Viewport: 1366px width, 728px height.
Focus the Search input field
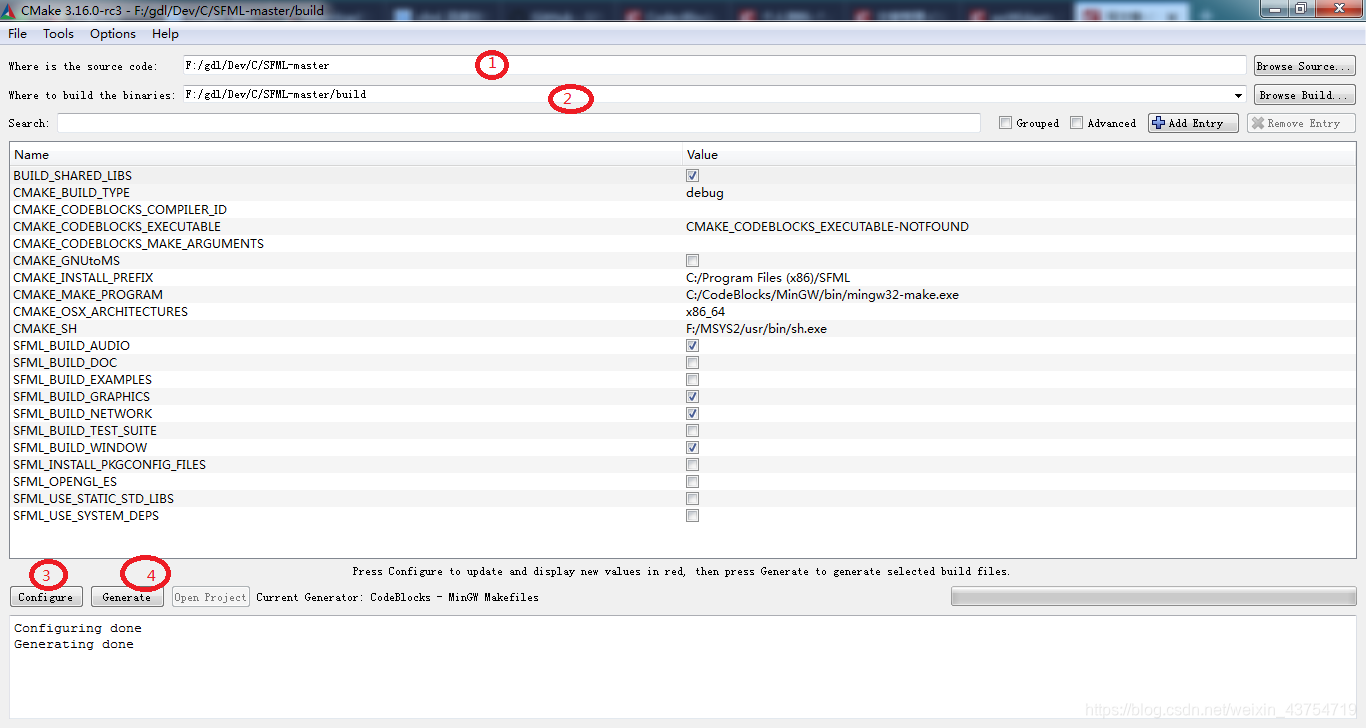(x=519, y=123)
